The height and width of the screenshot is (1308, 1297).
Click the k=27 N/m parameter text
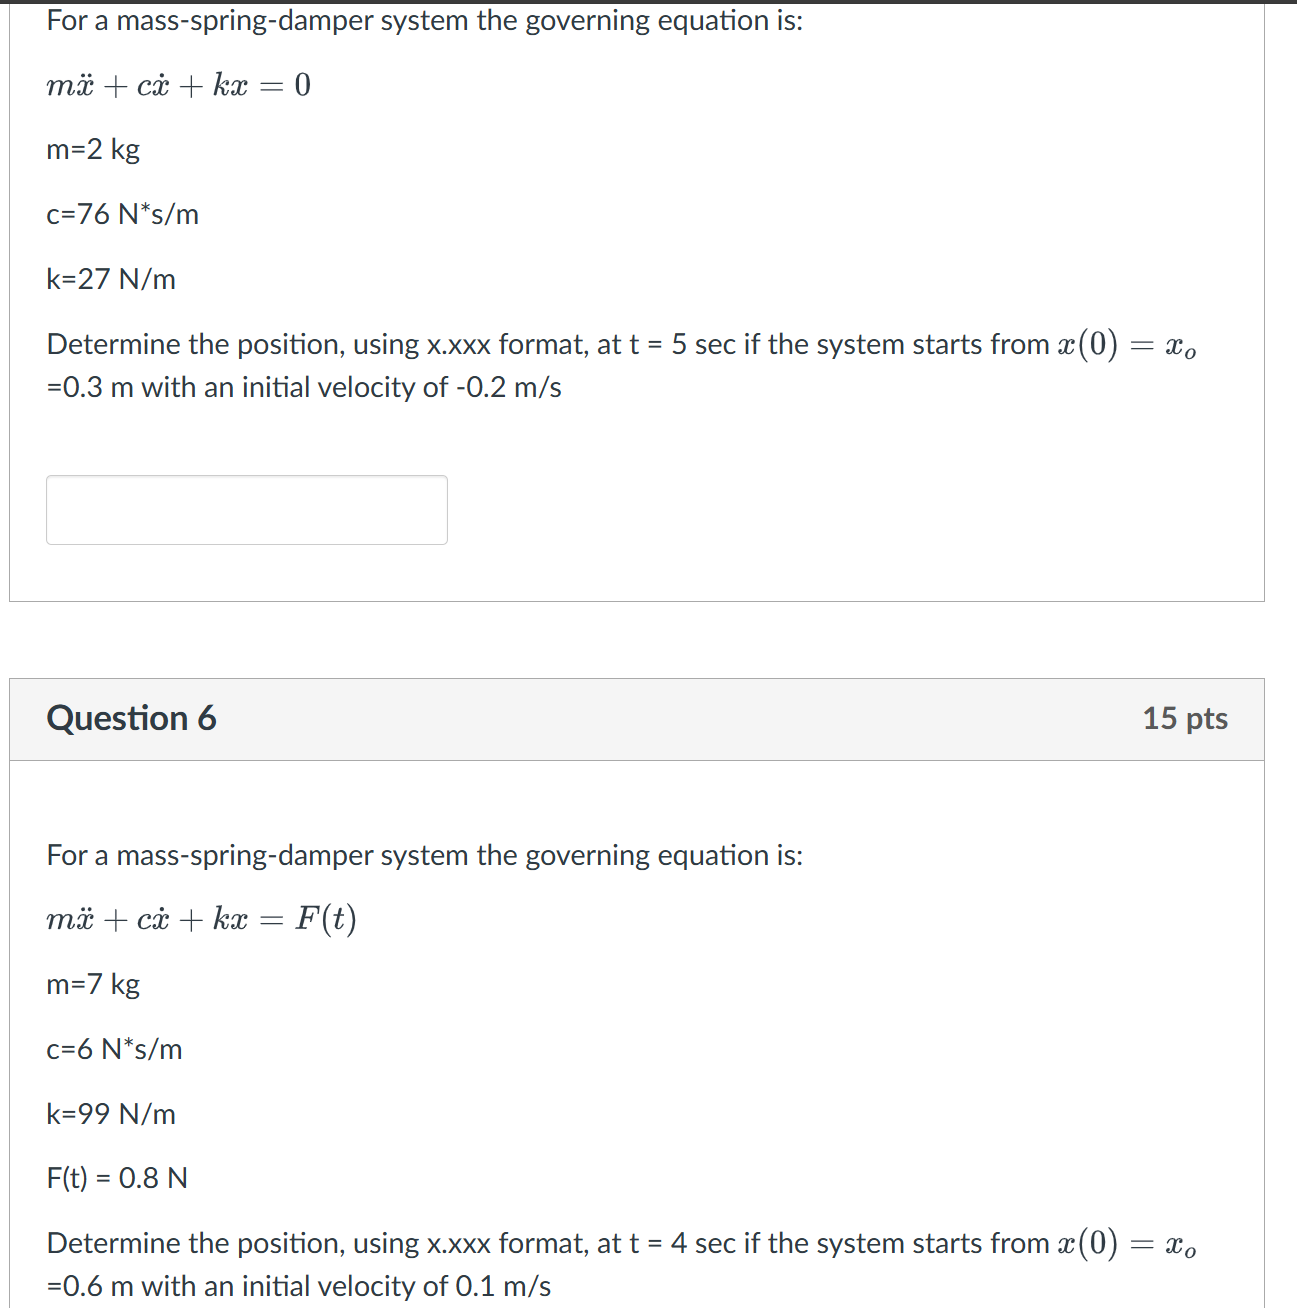pos(110,279)
